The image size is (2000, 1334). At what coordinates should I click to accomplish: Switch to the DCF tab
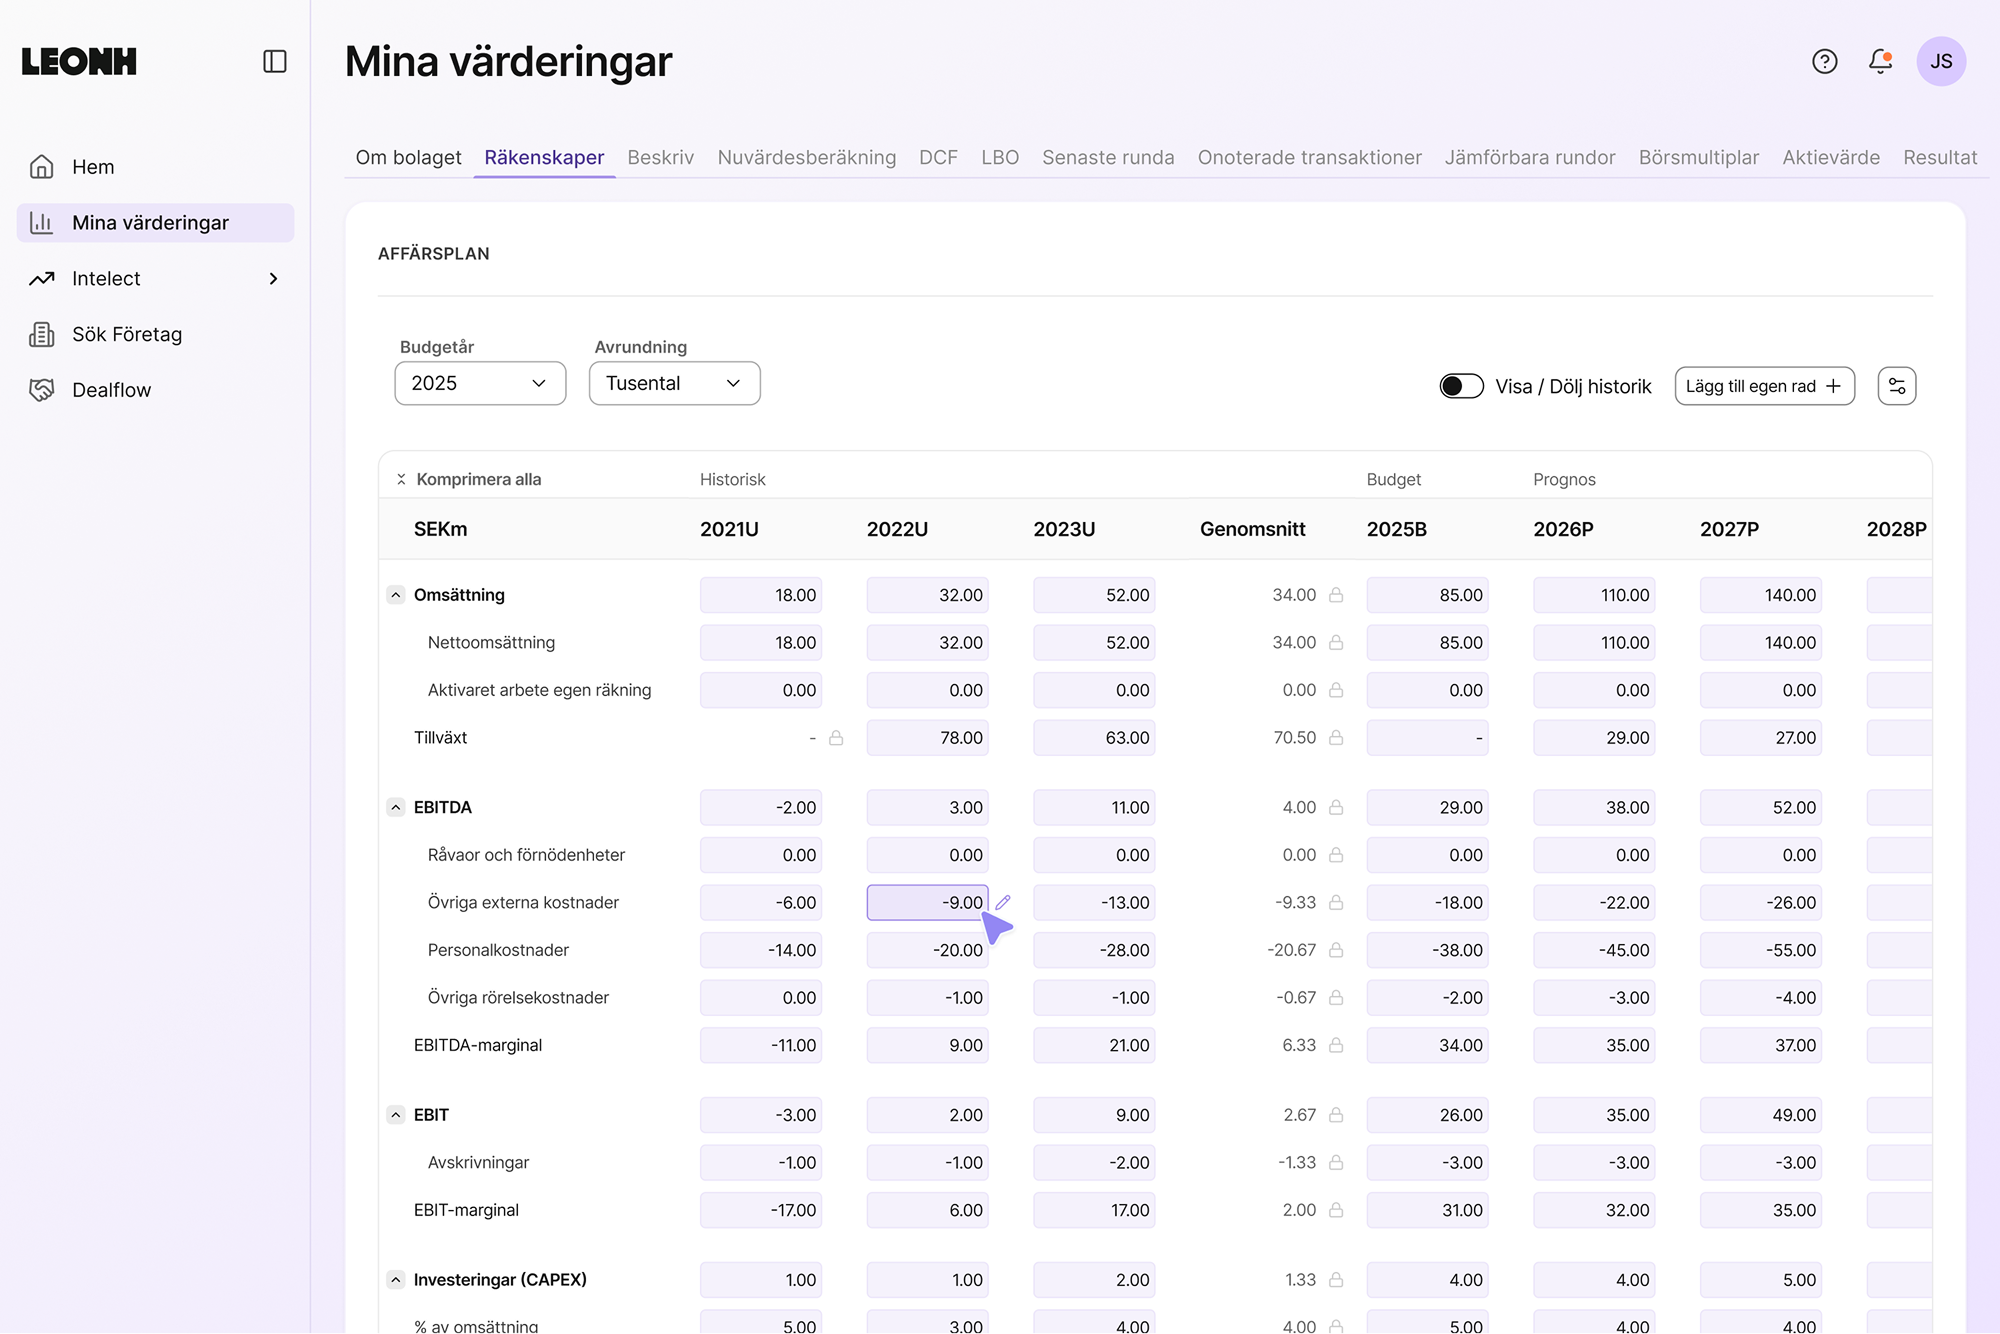click(x=938, y=157)
